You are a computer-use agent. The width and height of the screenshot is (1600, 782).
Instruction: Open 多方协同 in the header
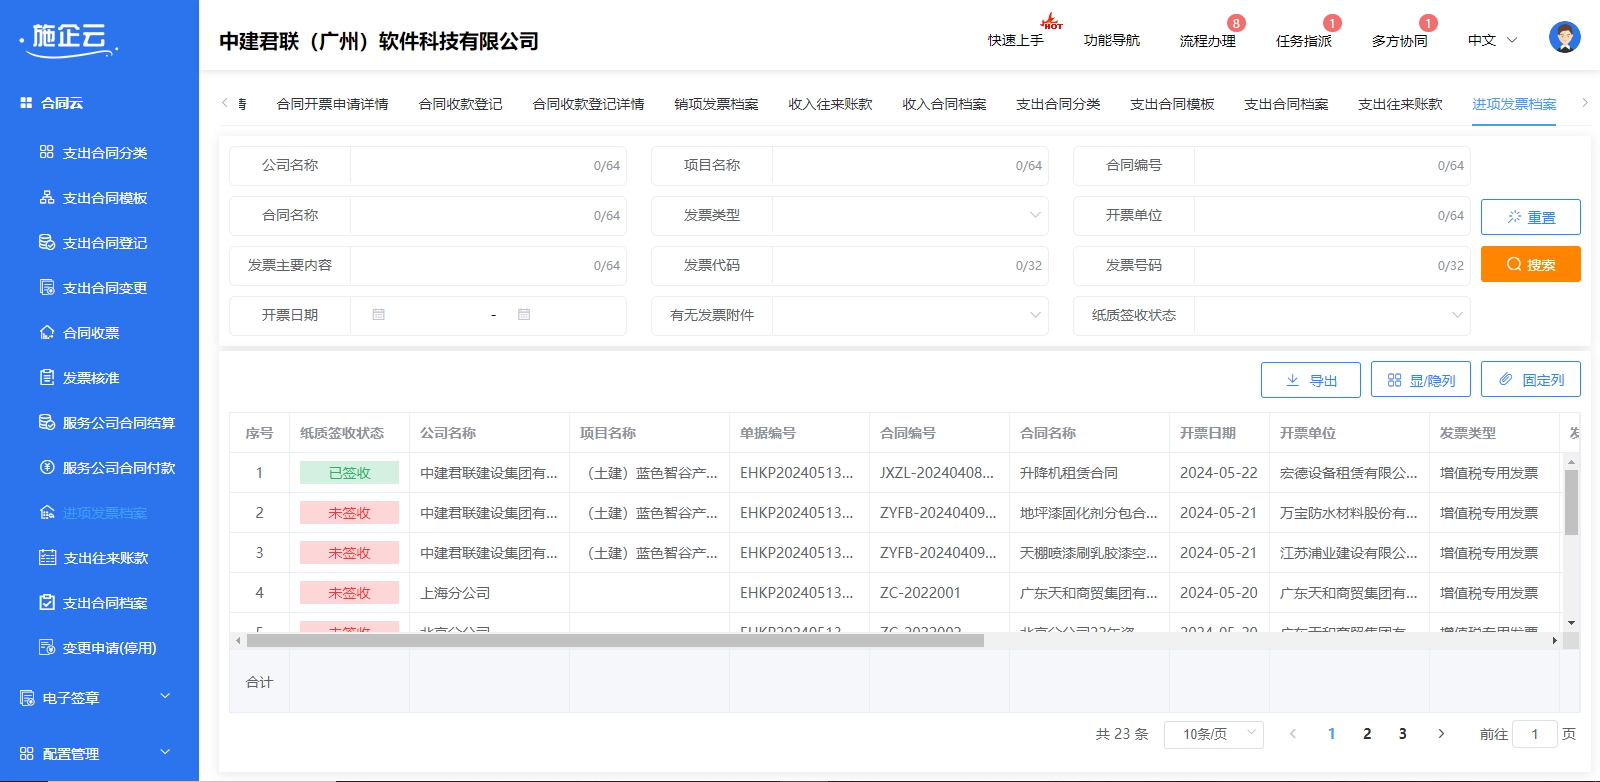[1400, 41]
